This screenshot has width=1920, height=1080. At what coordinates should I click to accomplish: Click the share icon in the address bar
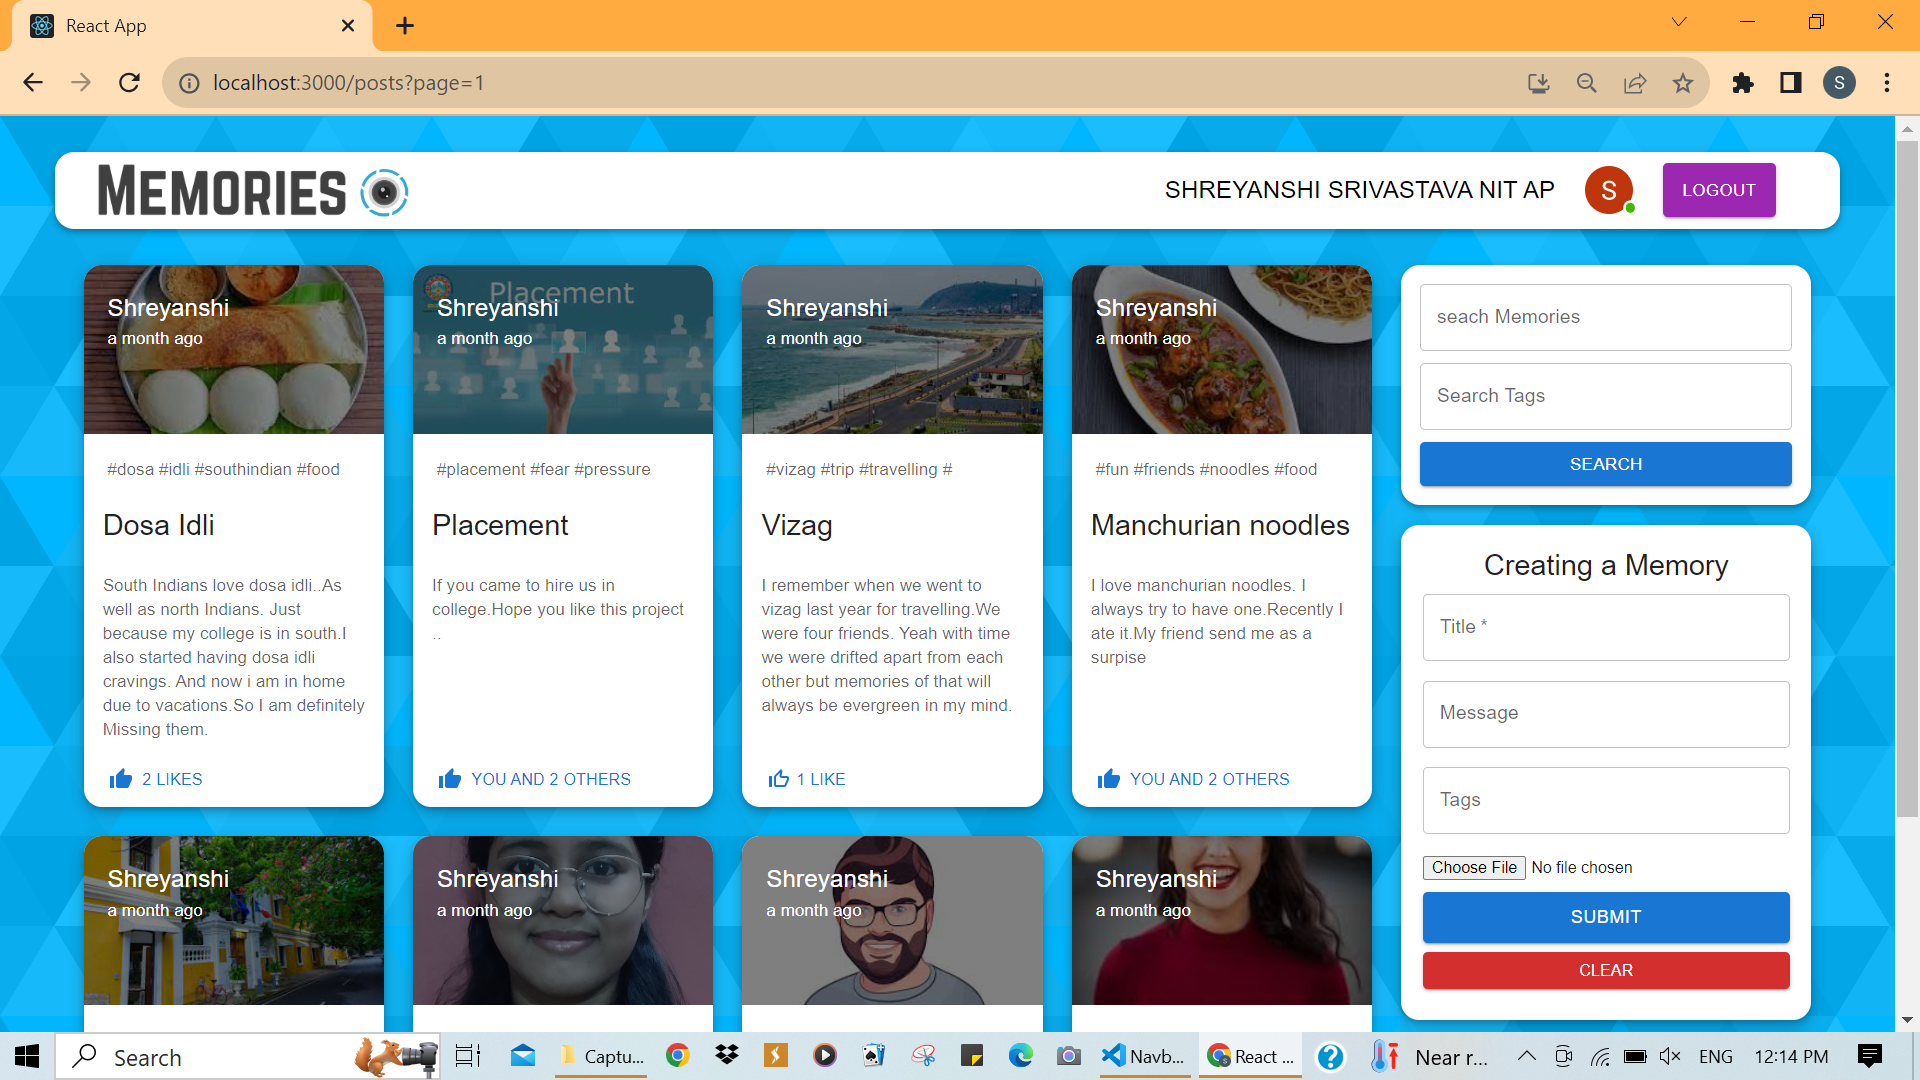1635,83
